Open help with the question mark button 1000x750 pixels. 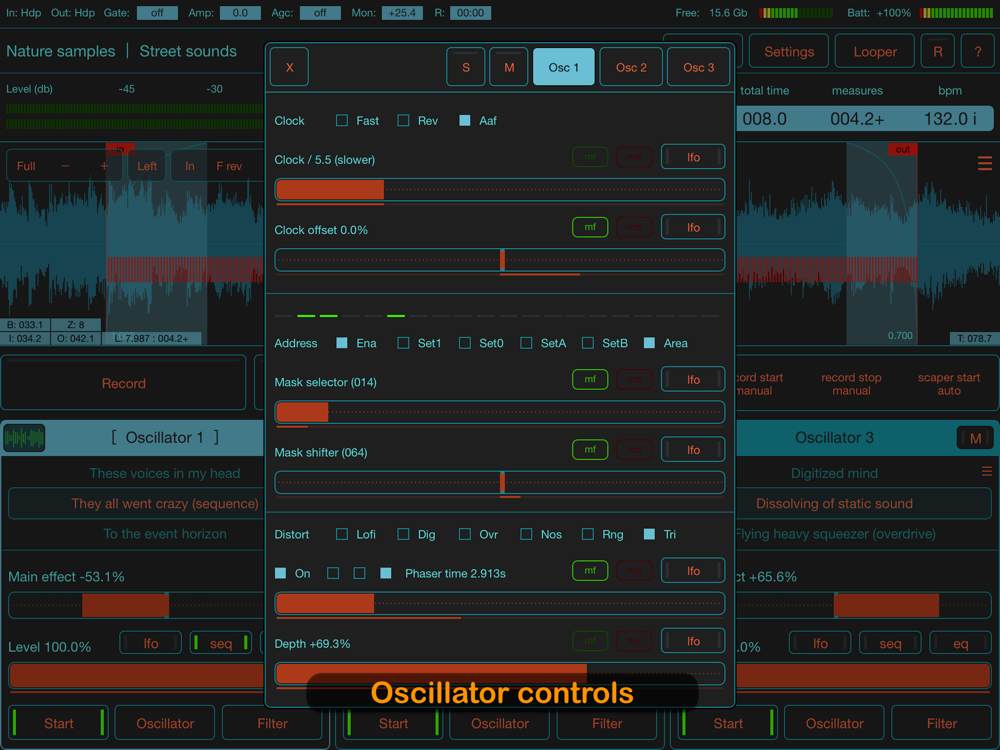coord(977,52)
